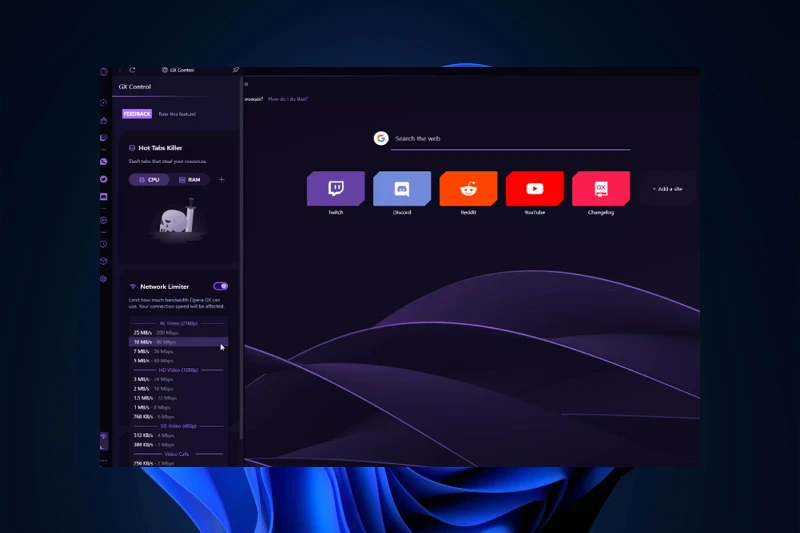The height and width of the screenshot is (533, 800).
Task: Click the FEEDBACK button
Action: click(x=137, y=114)
